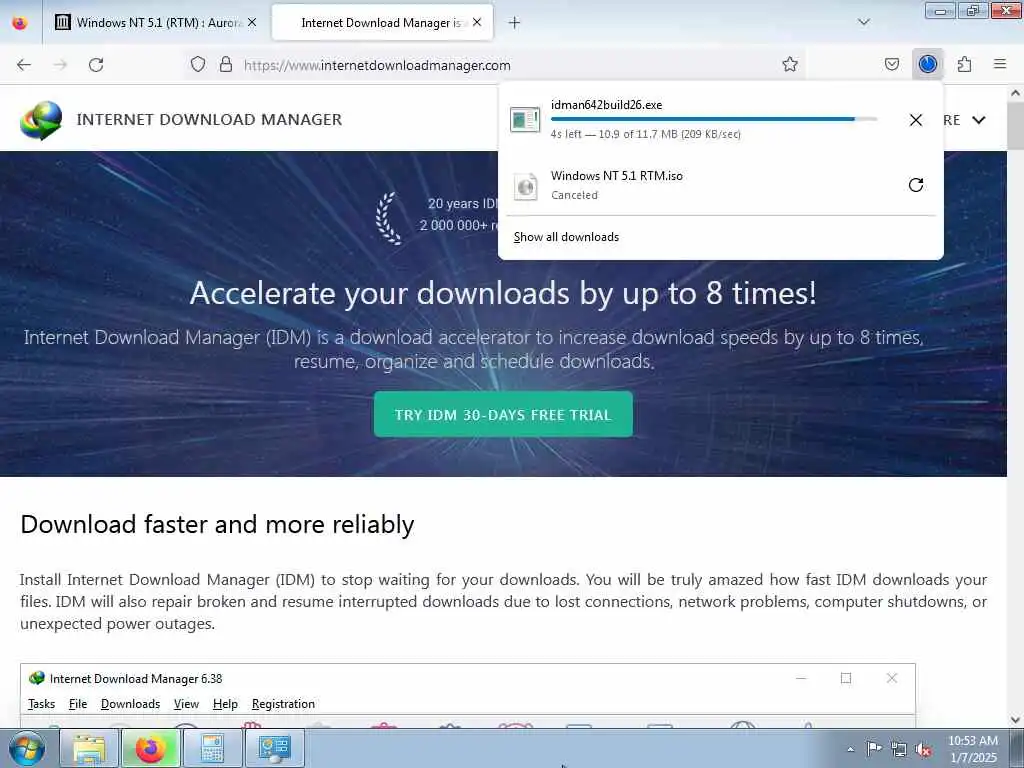This screenshot has width=1024, height=768.
Task: Open the View menu in IDM screenshot
Action: (186, 703)
